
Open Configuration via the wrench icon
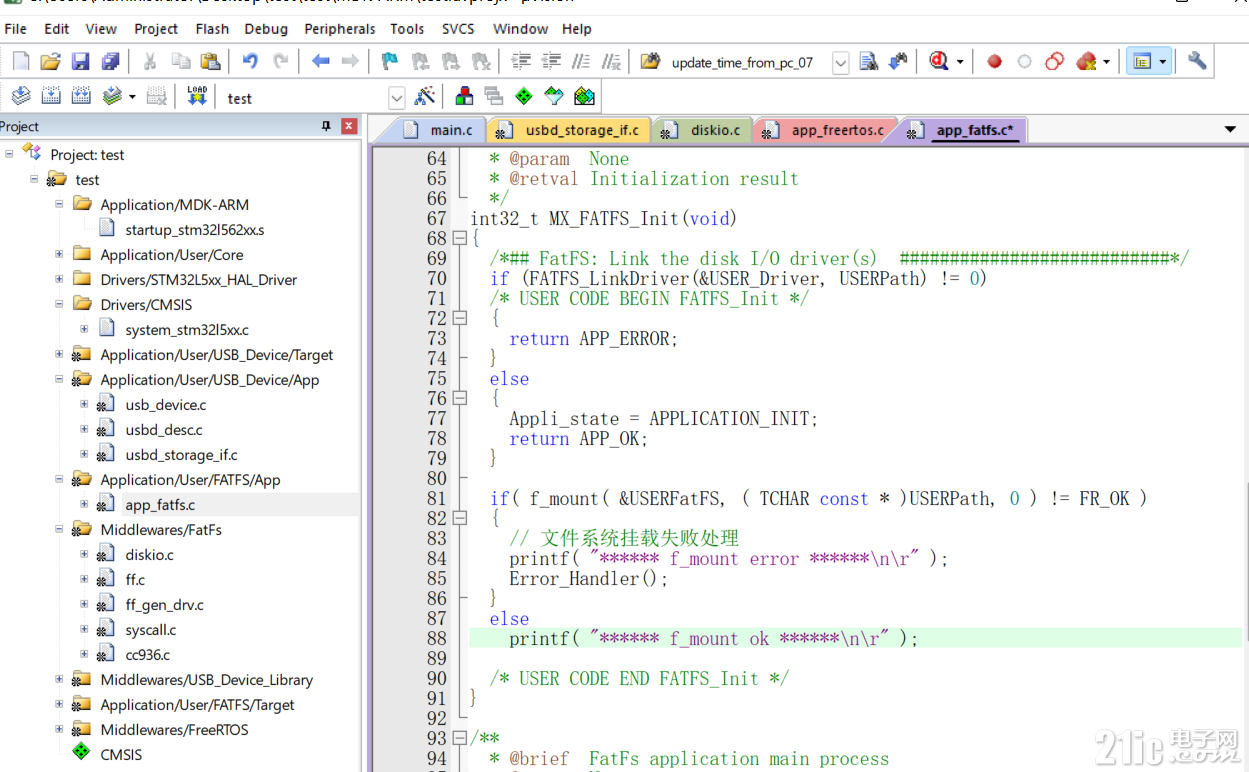1197,62
